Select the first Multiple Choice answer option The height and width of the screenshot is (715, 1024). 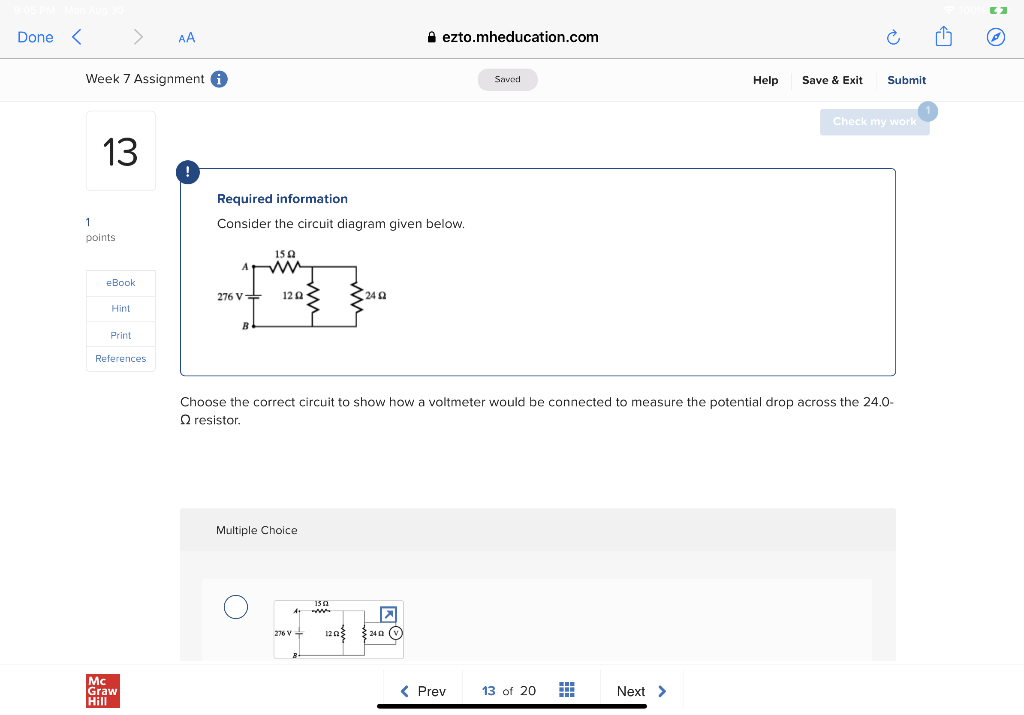pyautogui.click(x=236, y=607)
